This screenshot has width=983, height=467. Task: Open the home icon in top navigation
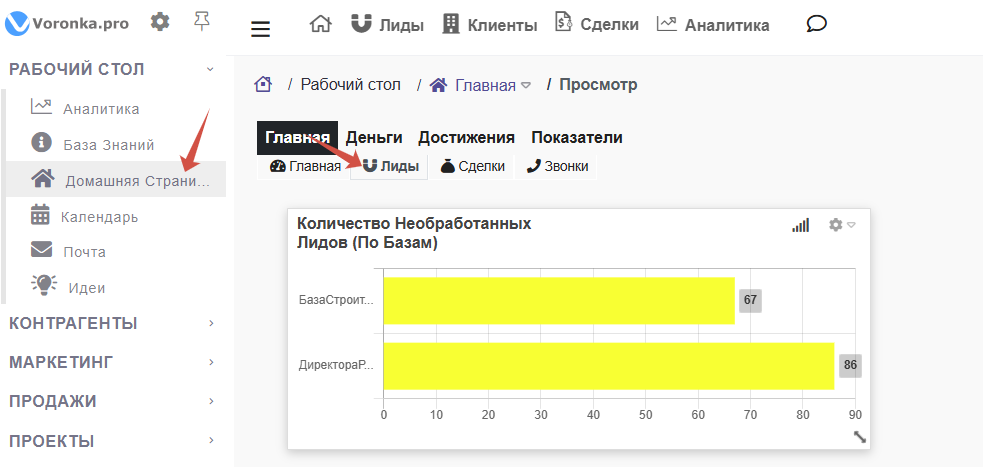click(x=320, y=24)
